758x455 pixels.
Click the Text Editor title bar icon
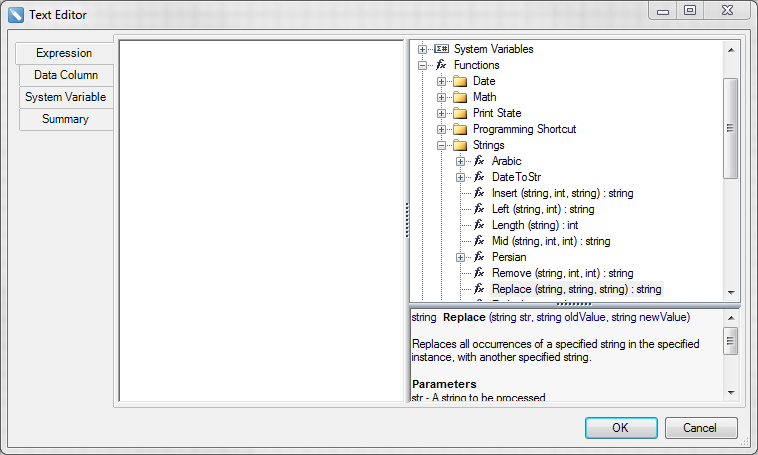15,15
